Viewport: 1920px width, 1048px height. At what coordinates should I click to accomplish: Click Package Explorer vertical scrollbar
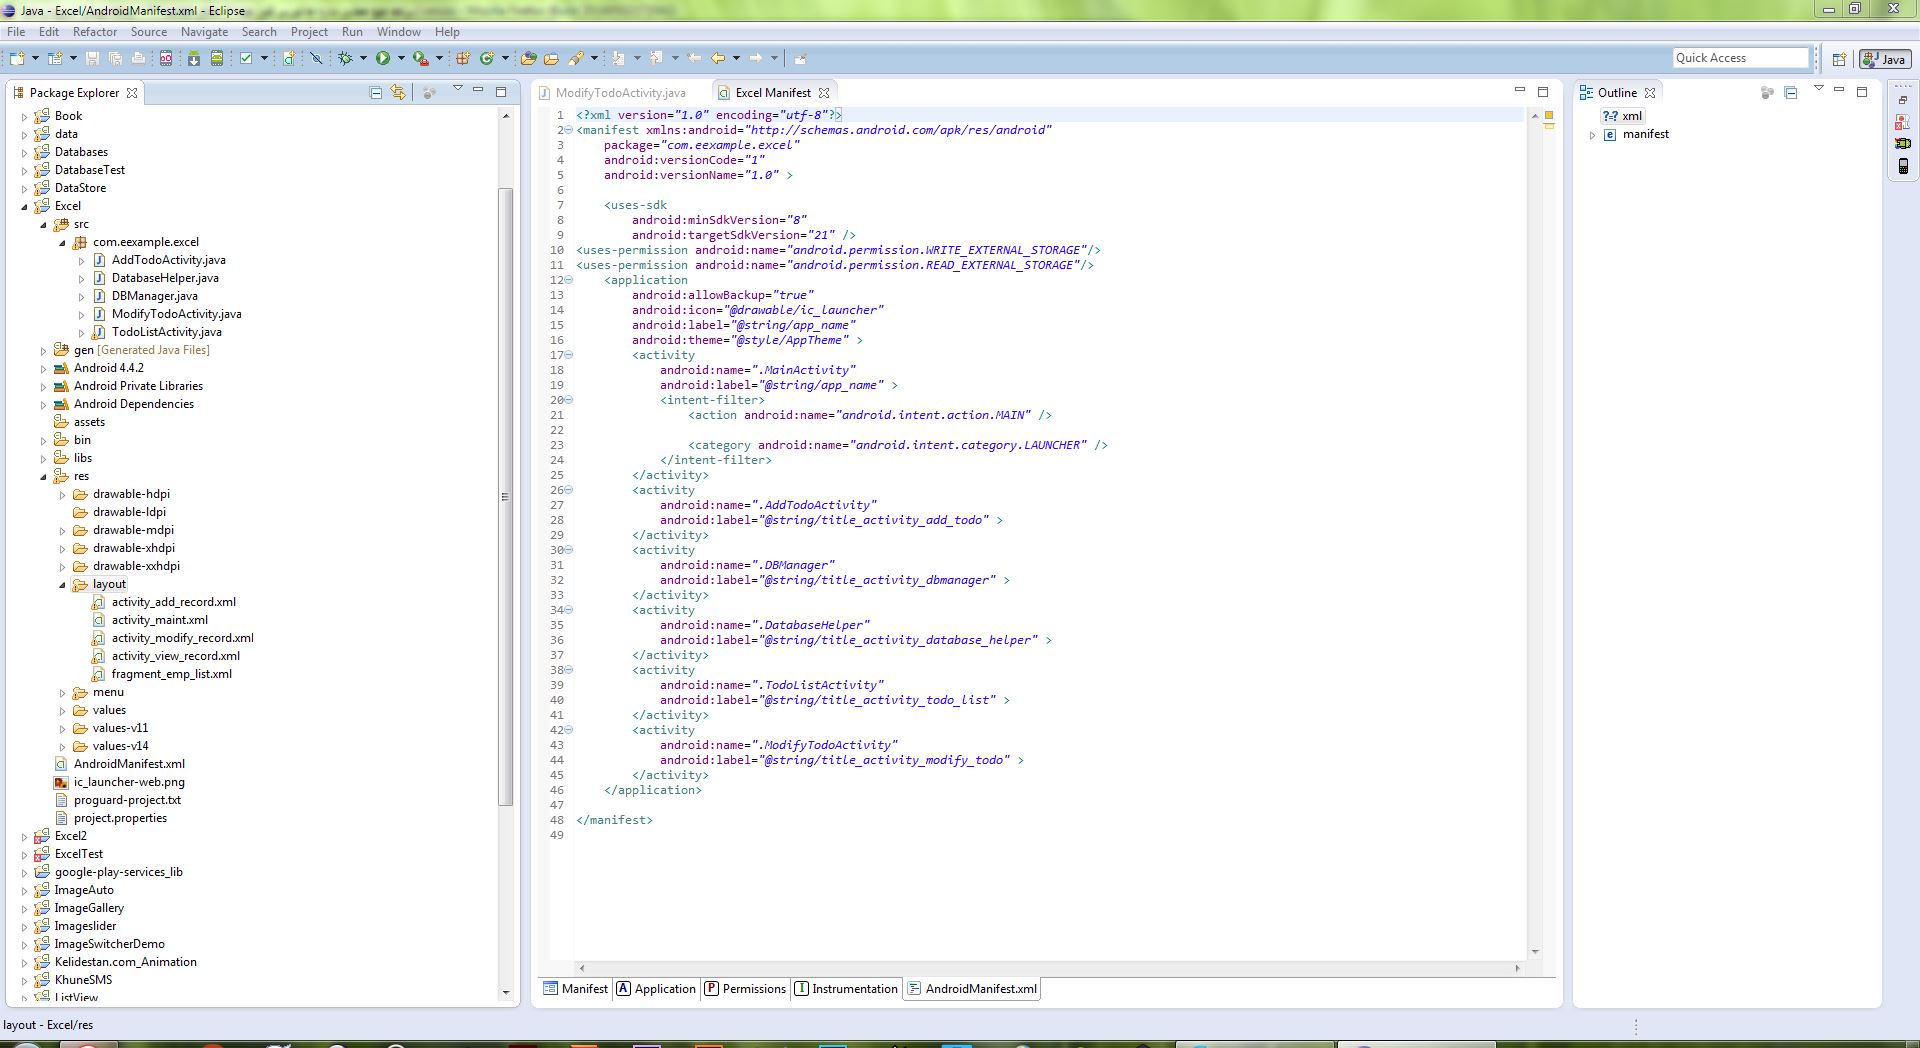click(505, 496)
